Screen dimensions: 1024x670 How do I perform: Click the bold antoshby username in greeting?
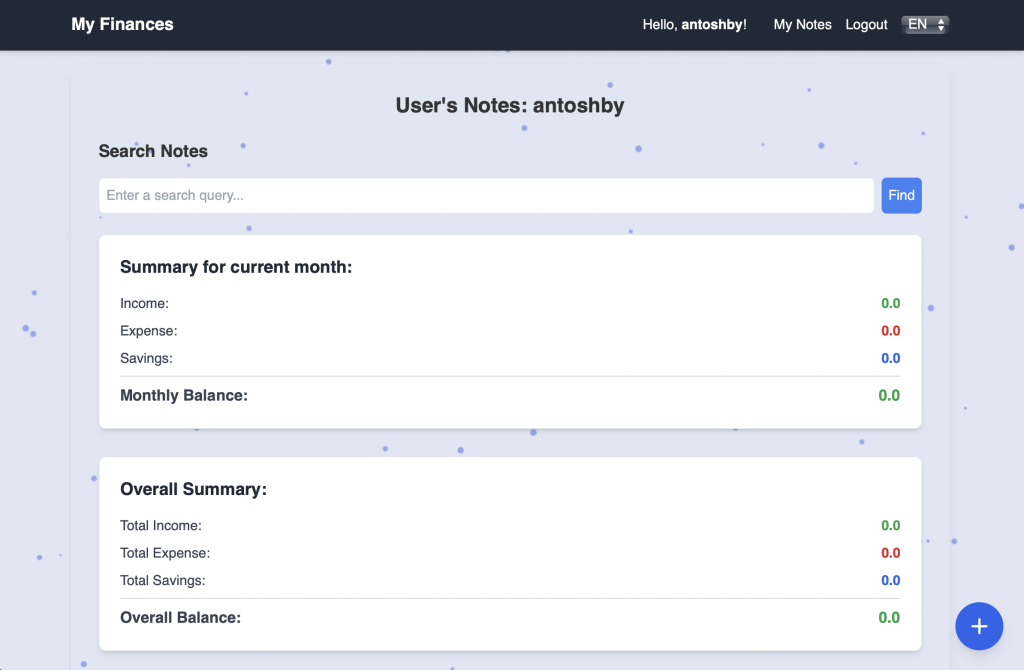coord(712,25)
